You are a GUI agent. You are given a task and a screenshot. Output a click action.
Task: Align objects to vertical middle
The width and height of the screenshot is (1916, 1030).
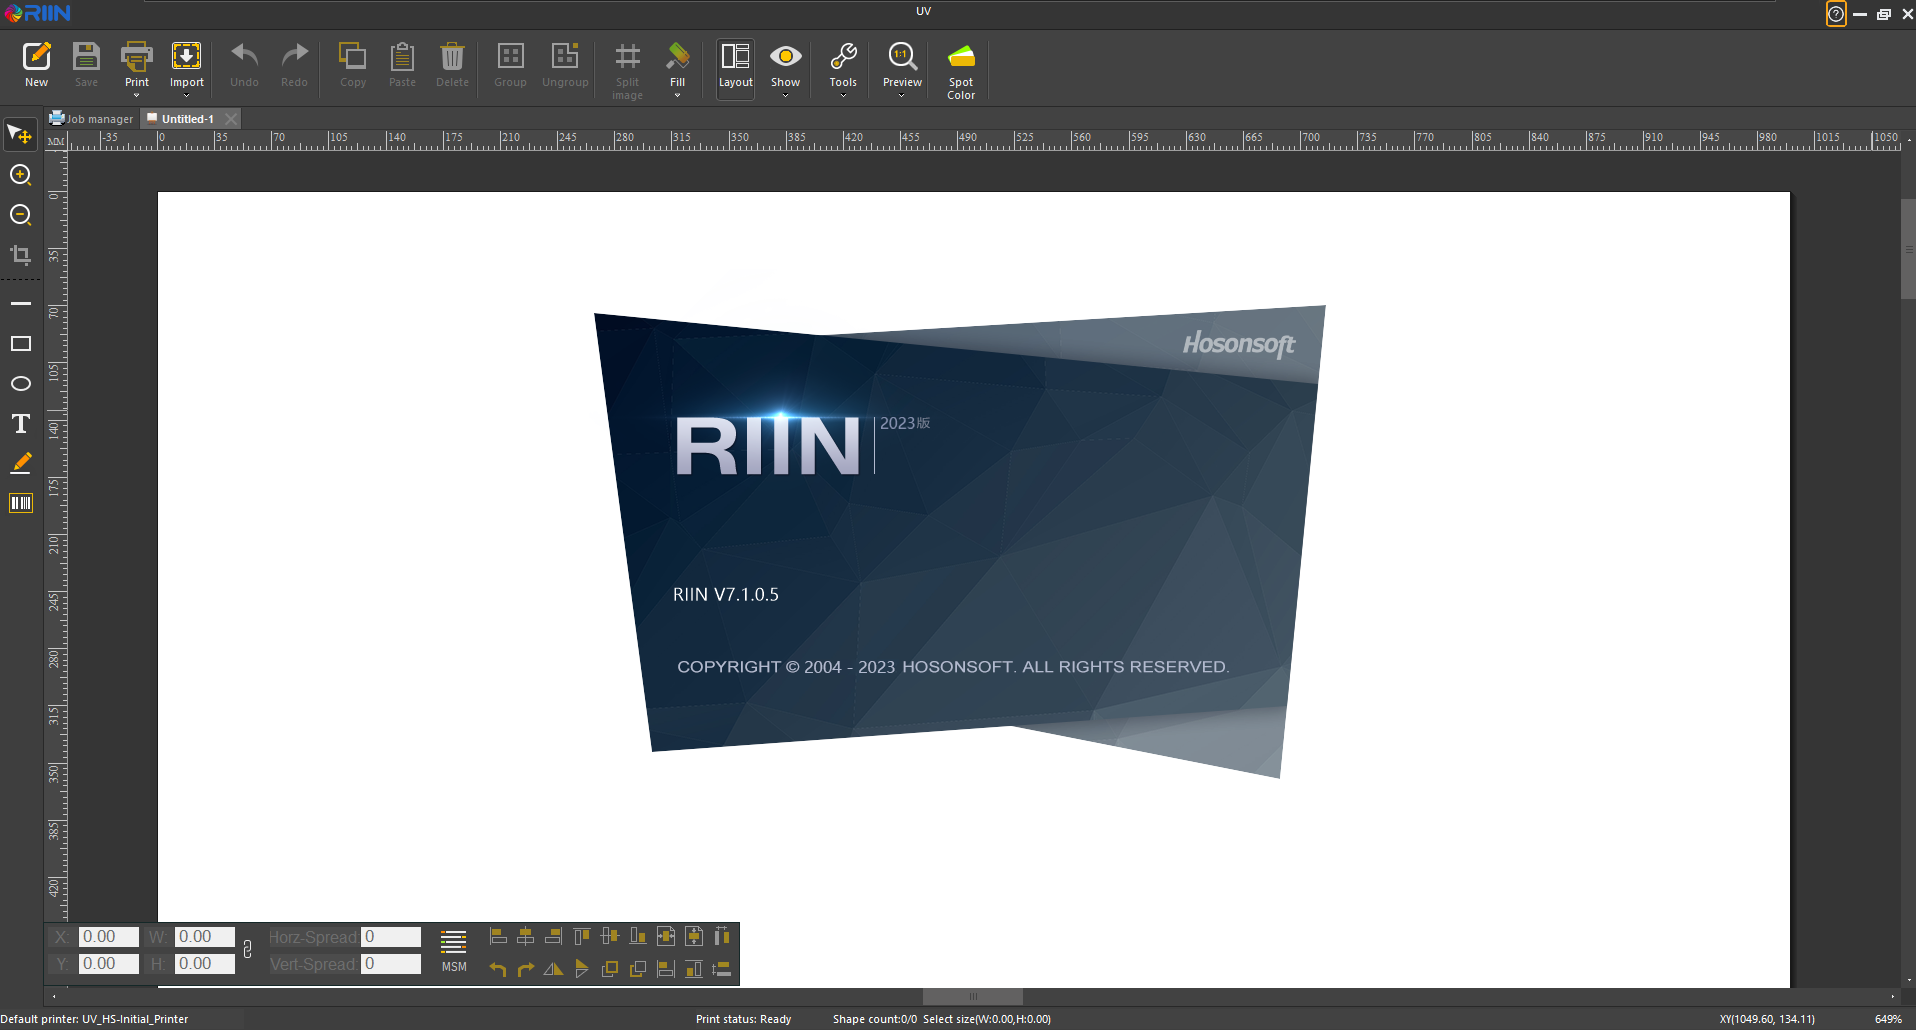click(x=609, y=936)
